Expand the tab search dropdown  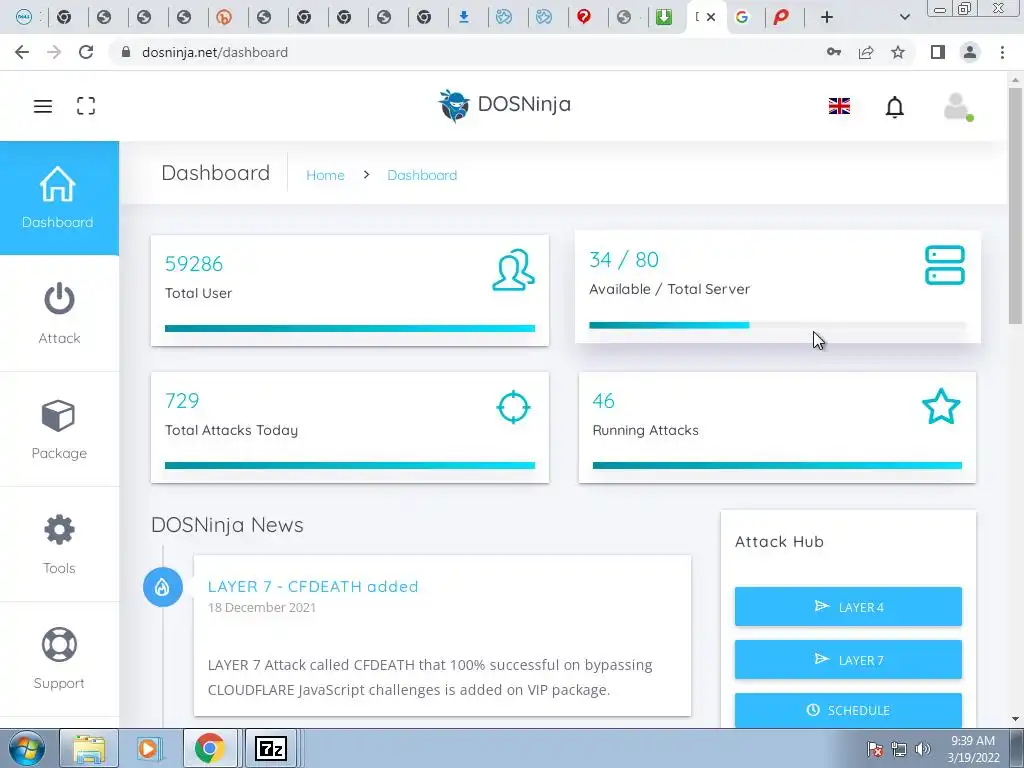click(x=904, y=18)
